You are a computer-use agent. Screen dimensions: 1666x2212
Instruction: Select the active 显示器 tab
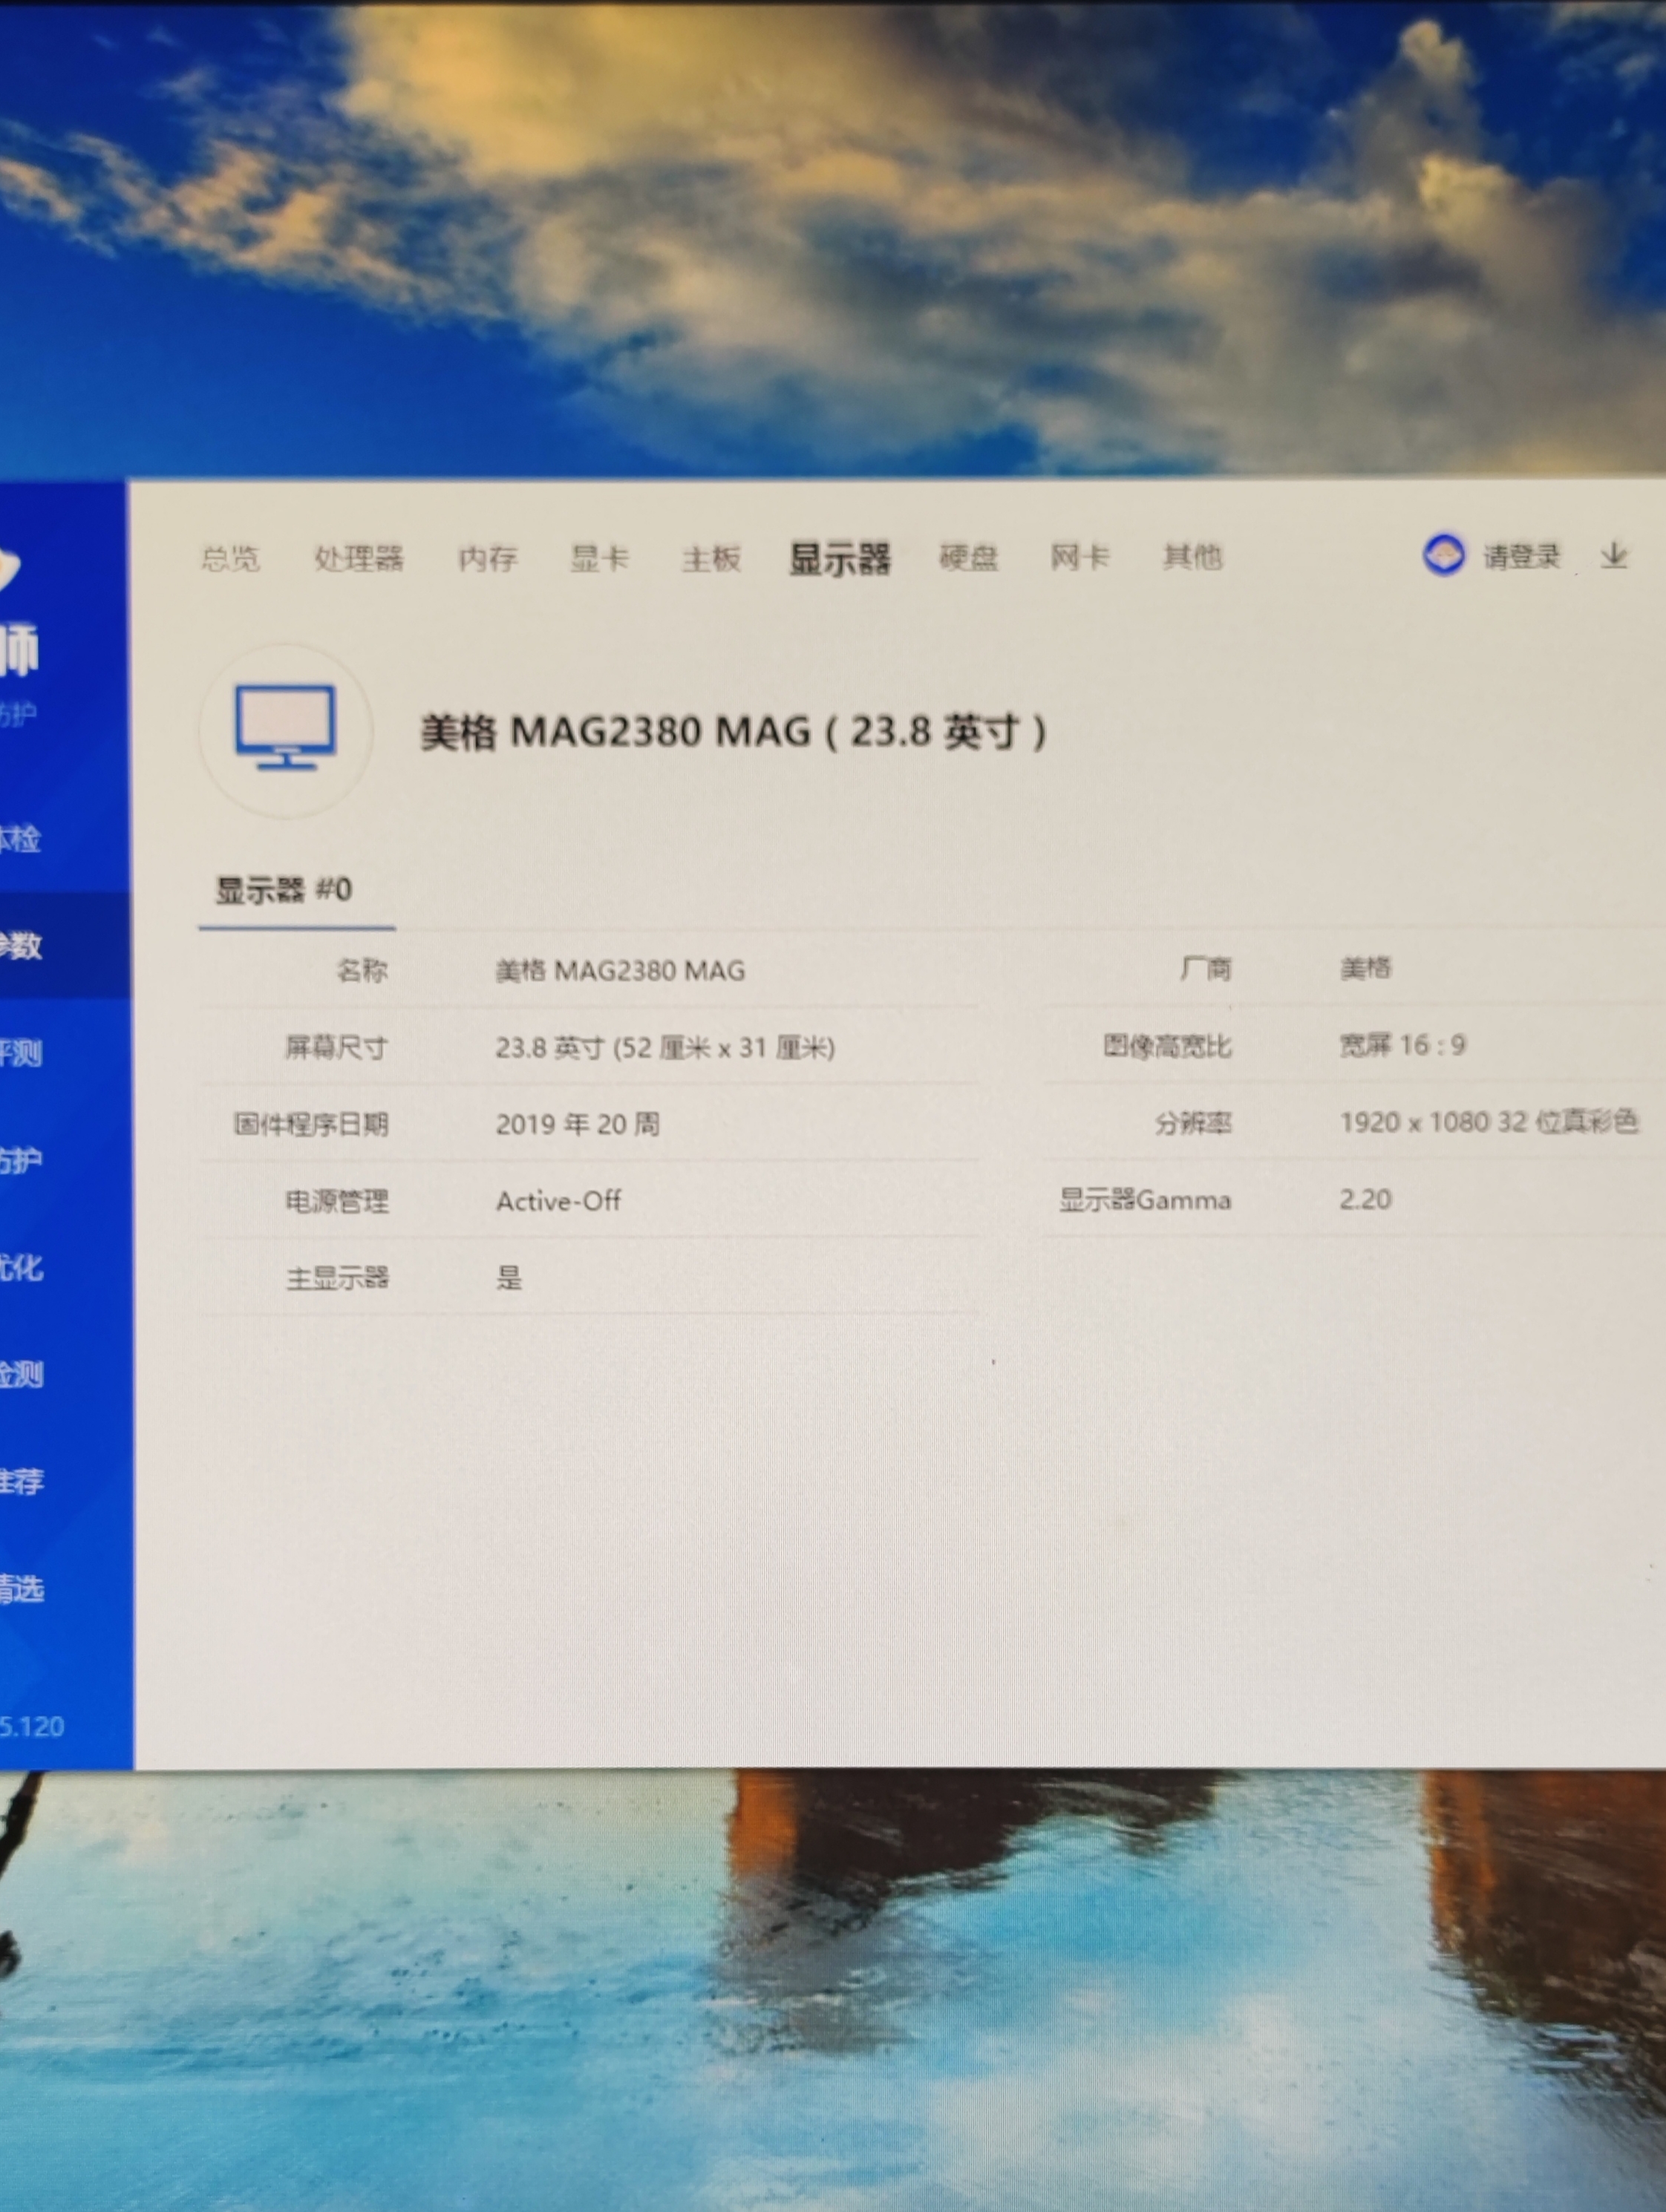tap(839, 559)
